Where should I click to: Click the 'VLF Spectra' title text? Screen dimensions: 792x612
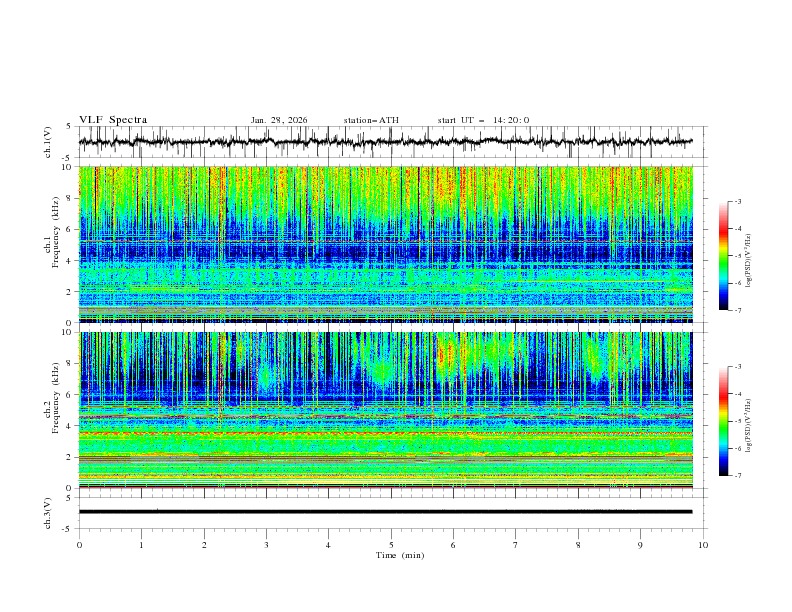click(113, 120)
